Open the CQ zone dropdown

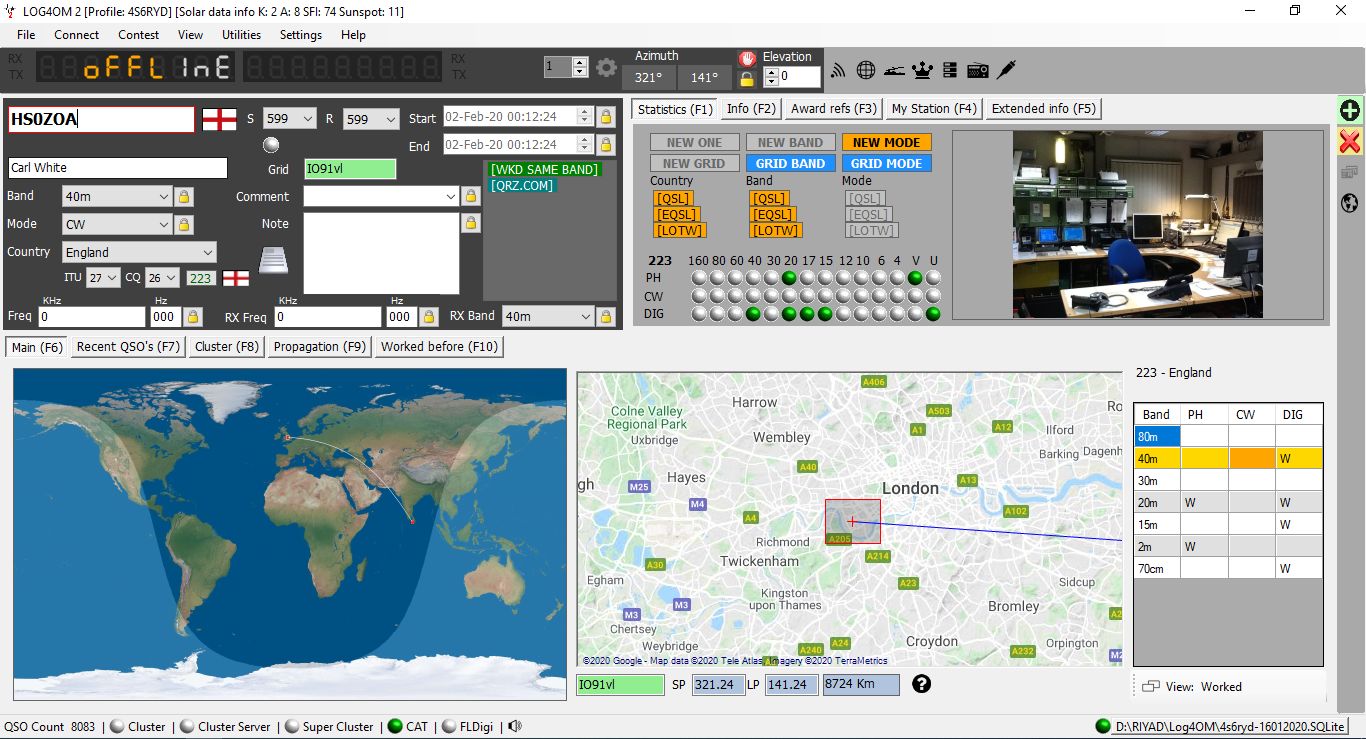172,278
